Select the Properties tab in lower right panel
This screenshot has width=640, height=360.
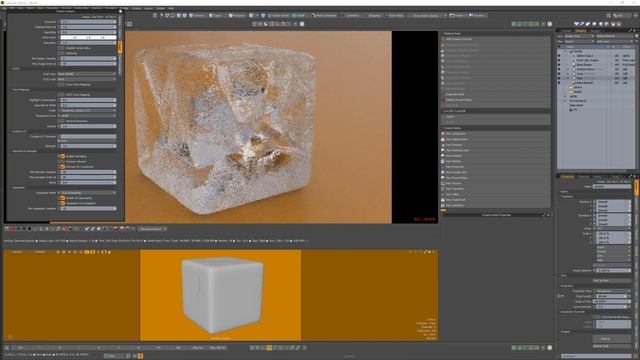567,176
